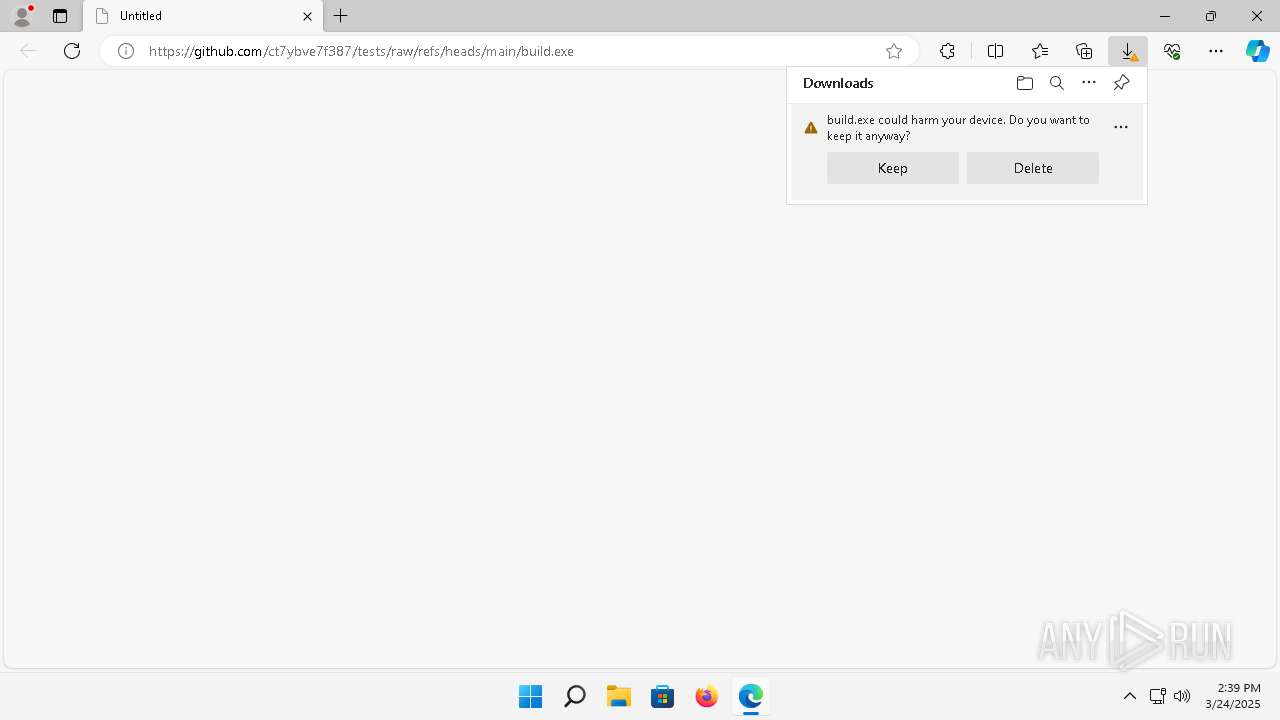1280x720 pixels.
Task: Select the Untitled browser tab
Action: click(203, 16)
